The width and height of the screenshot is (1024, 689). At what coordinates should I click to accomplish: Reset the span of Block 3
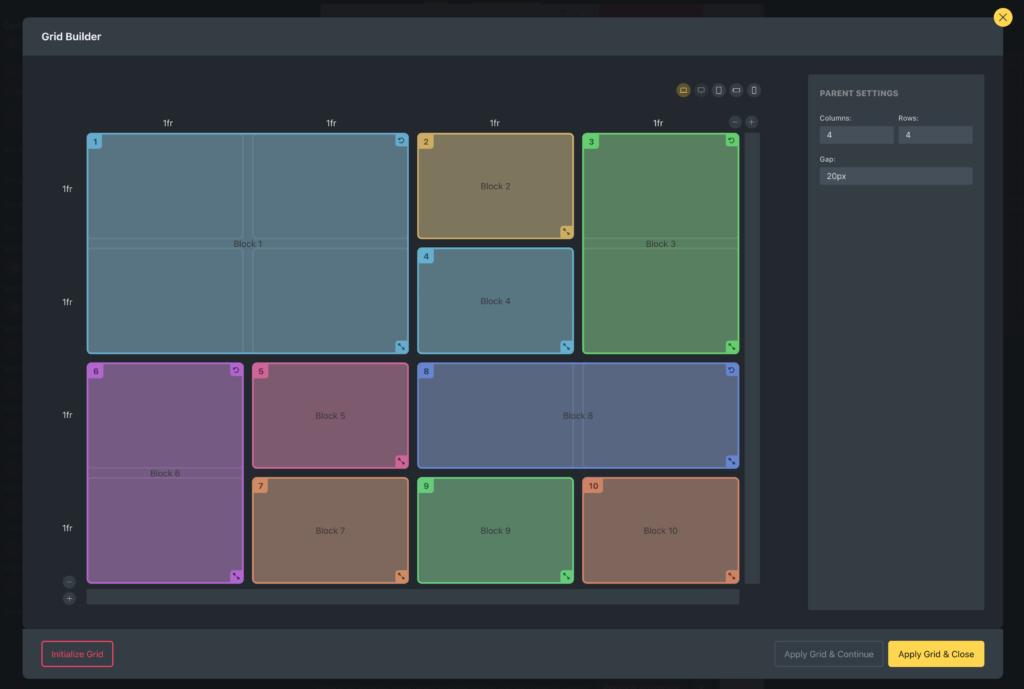tap(731, 141)
